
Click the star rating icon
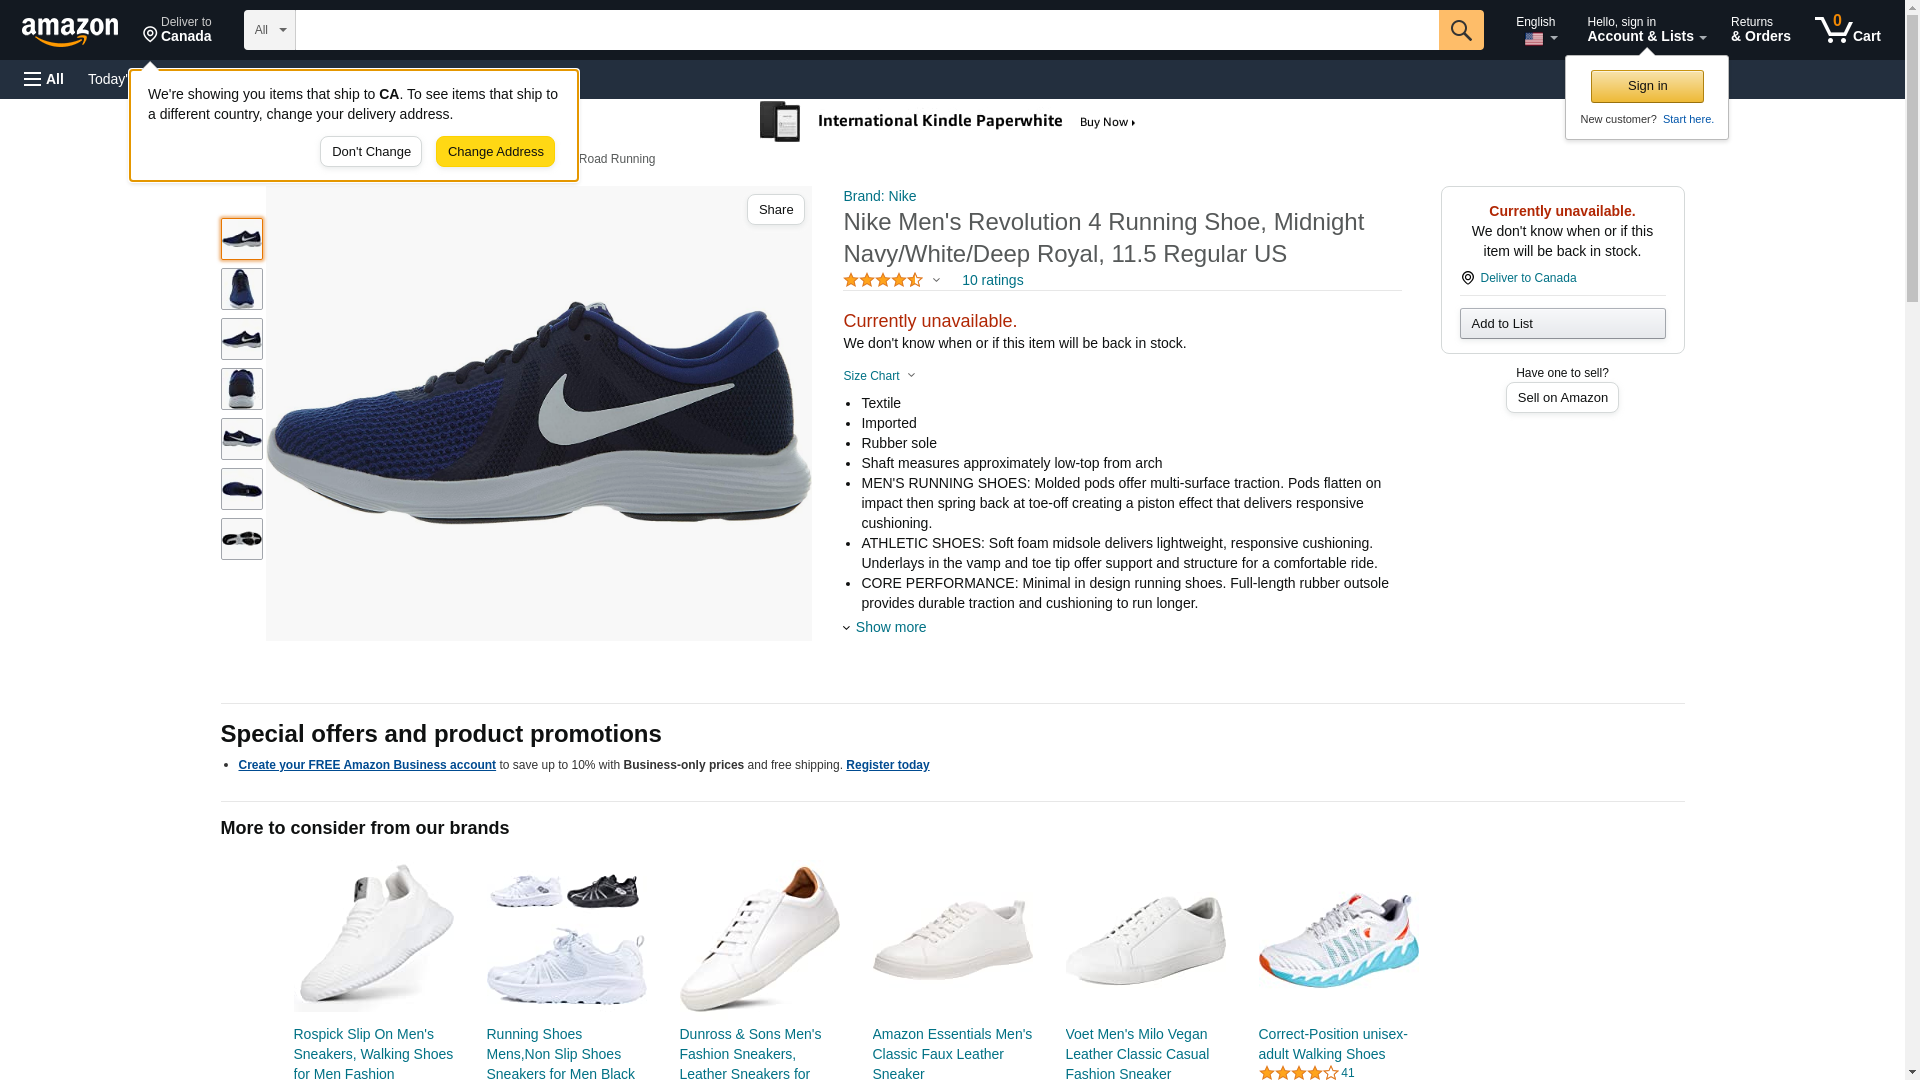[883, 281]
